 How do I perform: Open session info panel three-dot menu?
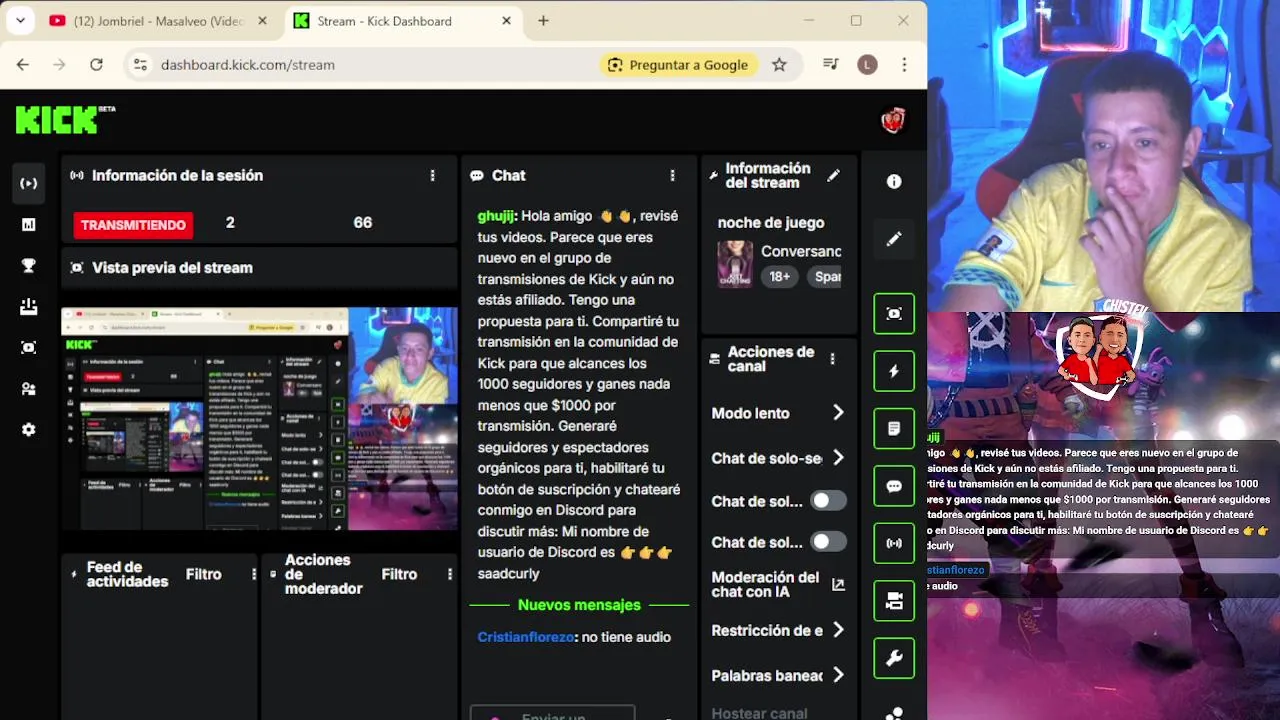[x=433, y=175]
